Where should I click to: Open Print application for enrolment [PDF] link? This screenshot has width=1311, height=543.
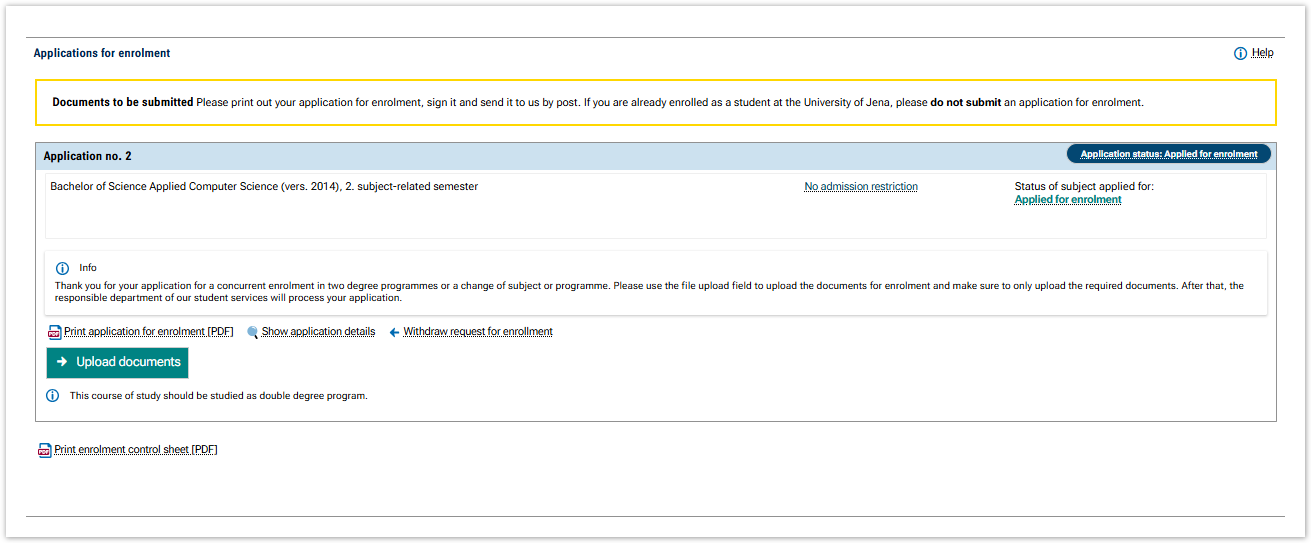click(148, 332)
